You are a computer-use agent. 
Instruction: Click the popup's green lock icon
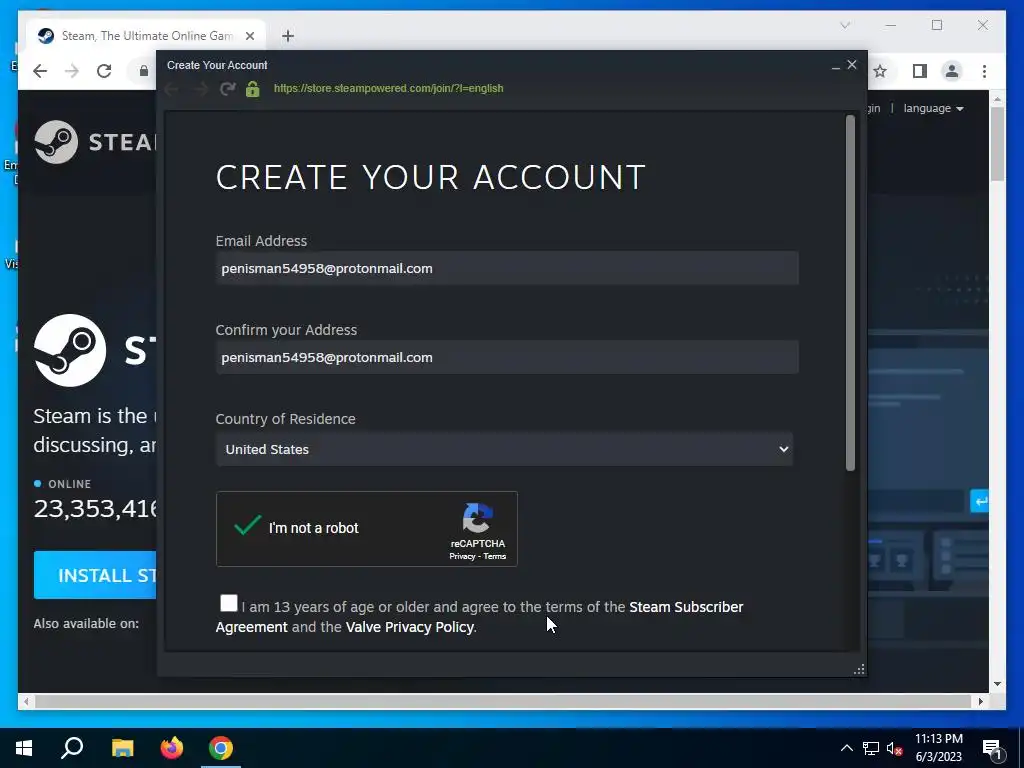(x=253, y=89)
